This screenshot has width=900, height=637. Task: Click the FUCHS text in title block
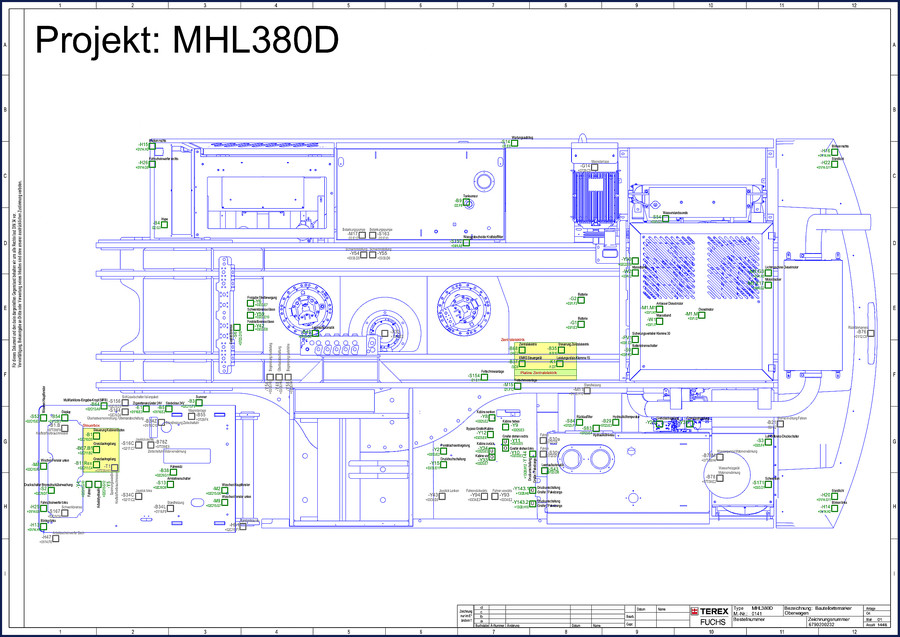(x=712, y=622)
